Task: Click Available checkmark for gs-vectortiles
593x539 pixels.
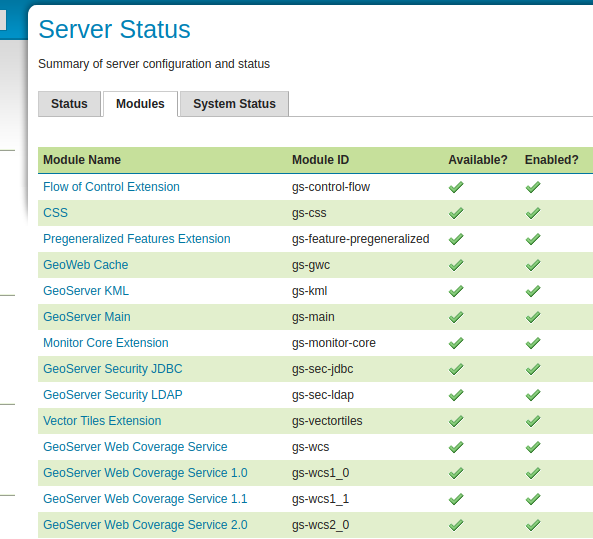Action: coord(456,421)
